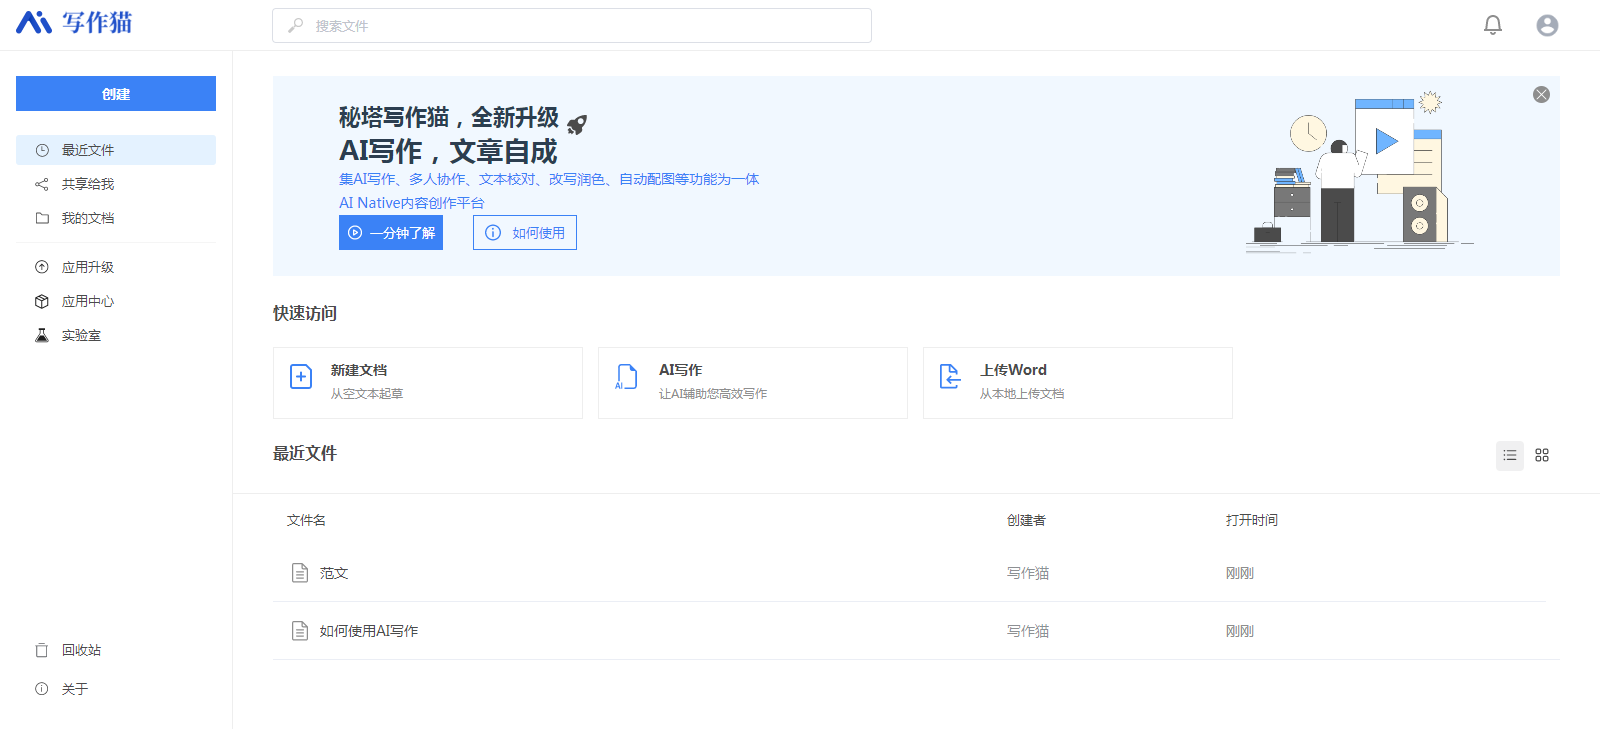Open 回收站 trash in the sidebar
1600x729 pixels.
[80, 650]
